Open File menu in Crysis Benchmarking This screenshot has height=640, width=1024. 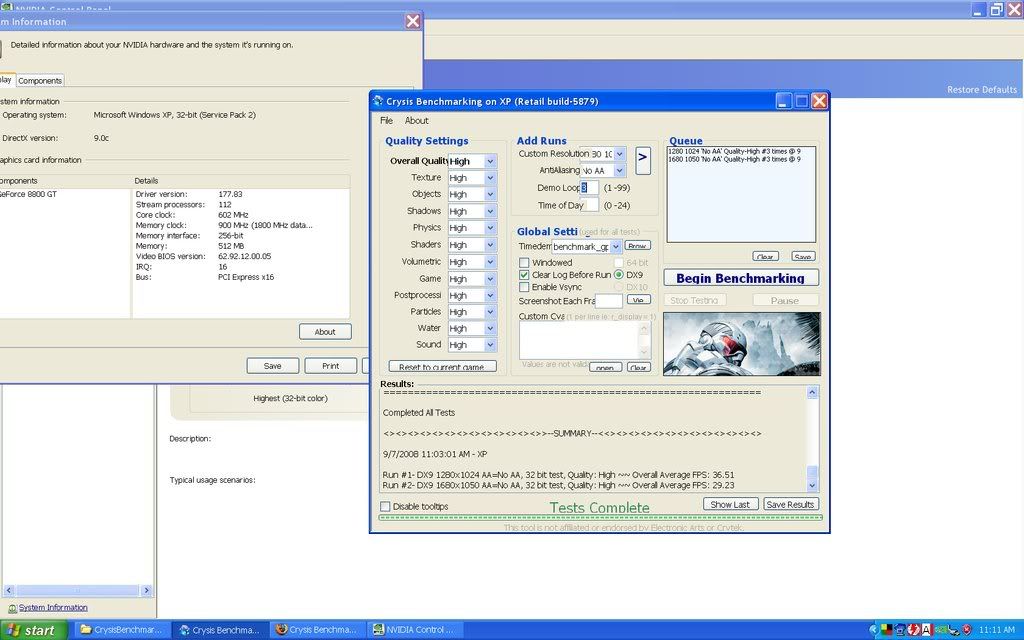click(387, 121)
